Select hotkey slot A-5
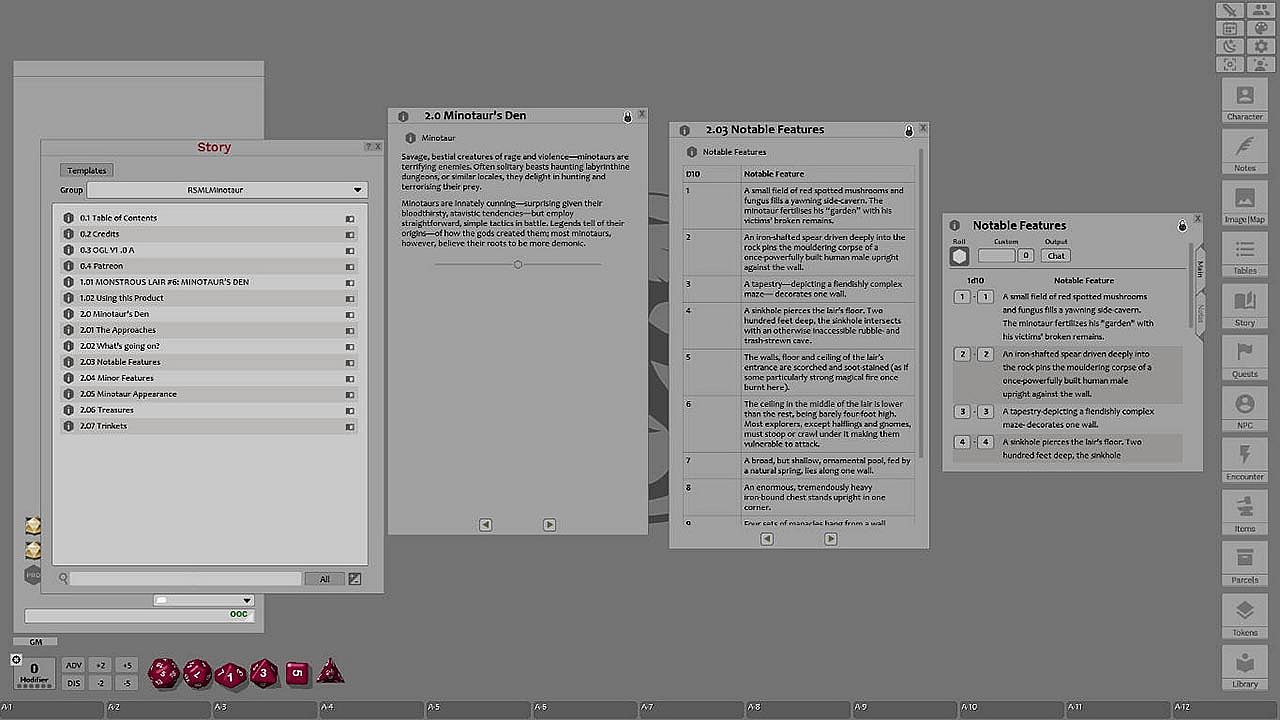 (479, 708)
